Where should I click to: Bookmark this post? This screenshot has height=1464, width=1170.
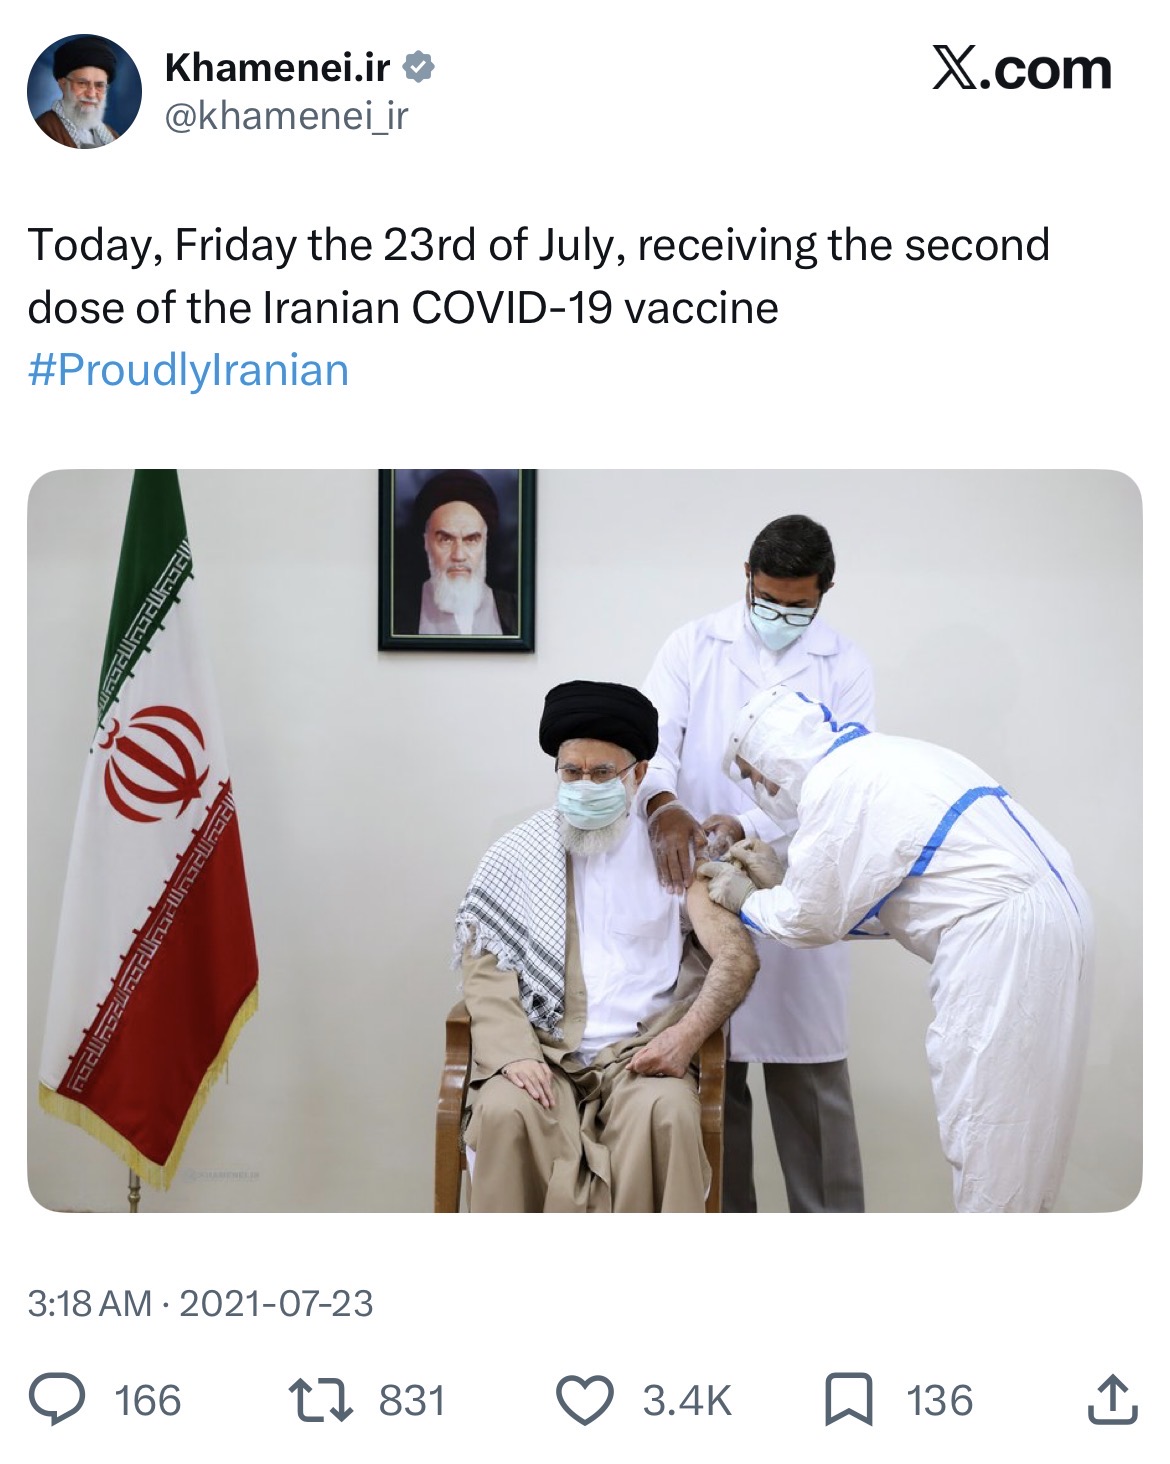point(848,1400)
